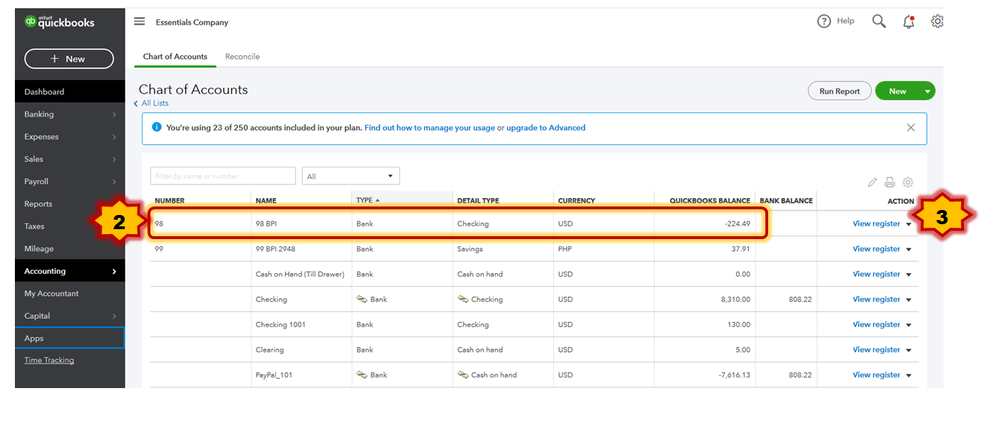Sort by the NAME column header

[265, 200]
